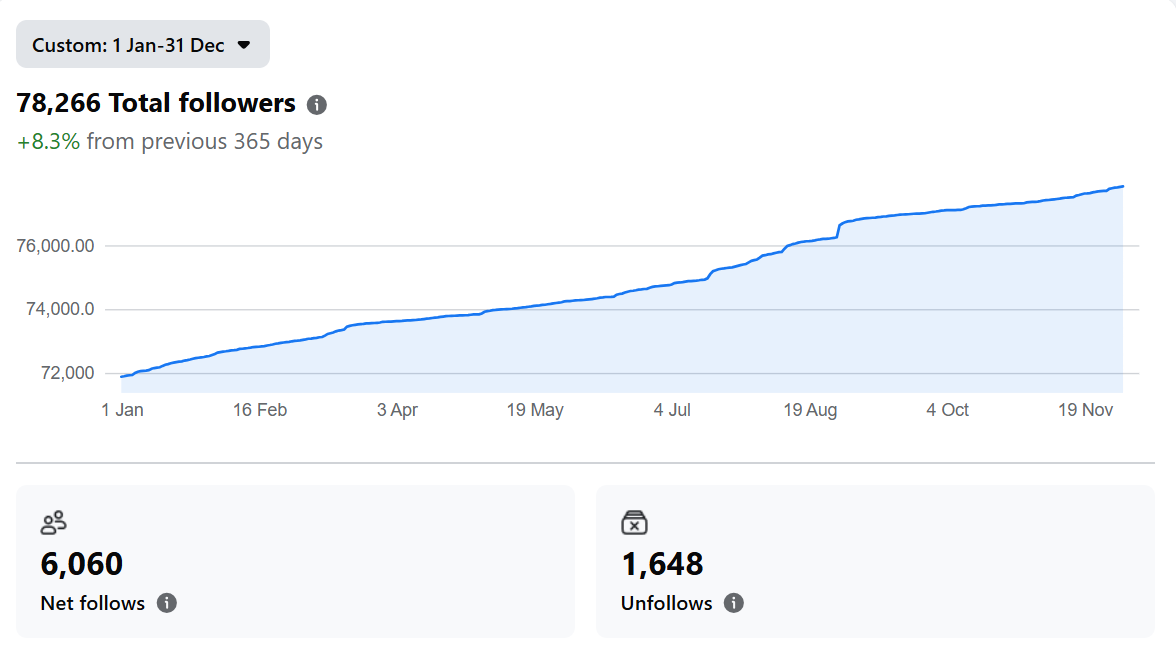Click the +8.3% change percentage

tap(48, 142)
